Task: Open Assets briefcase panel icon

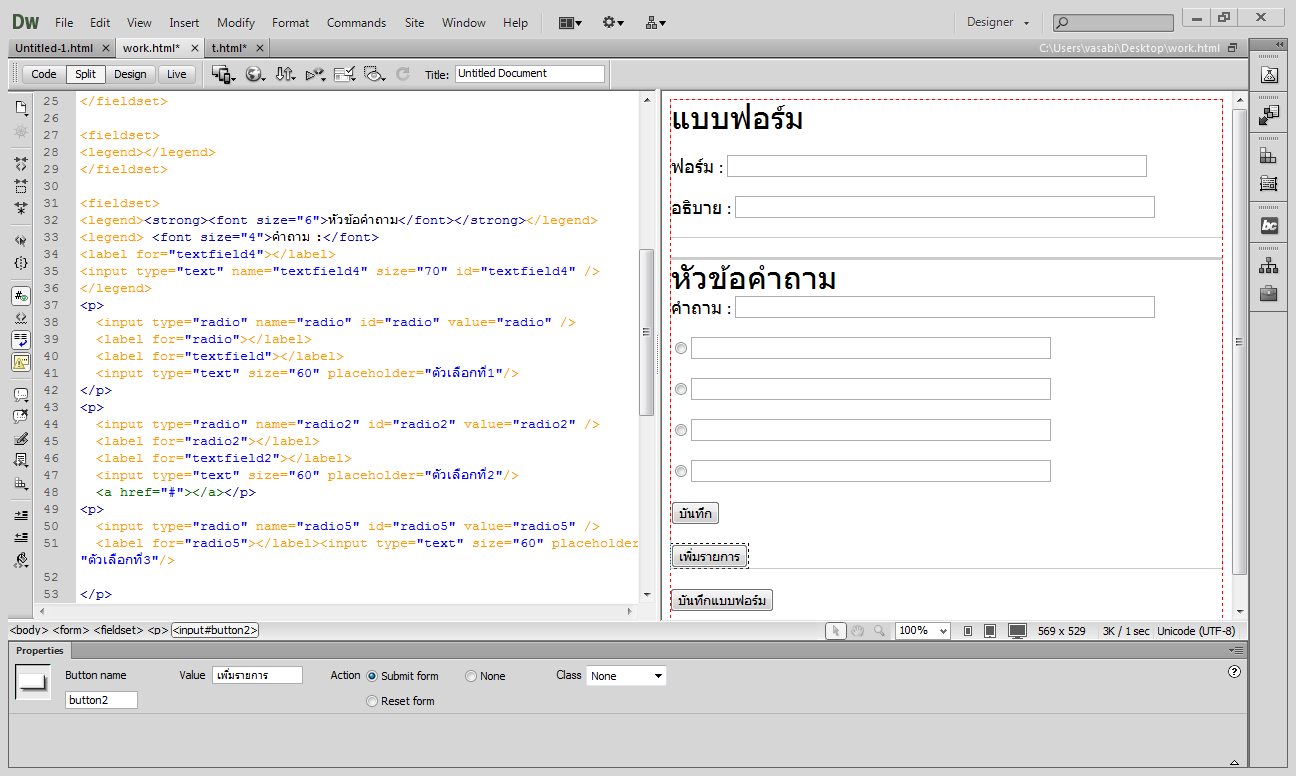Action: (x=1269, y=293)
